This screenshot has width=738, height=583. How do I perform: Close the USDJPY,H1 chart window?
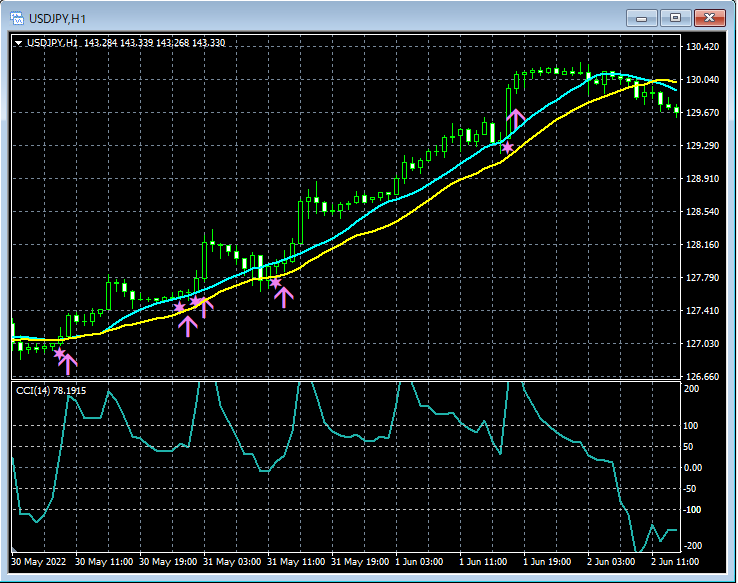pos(710,18)
